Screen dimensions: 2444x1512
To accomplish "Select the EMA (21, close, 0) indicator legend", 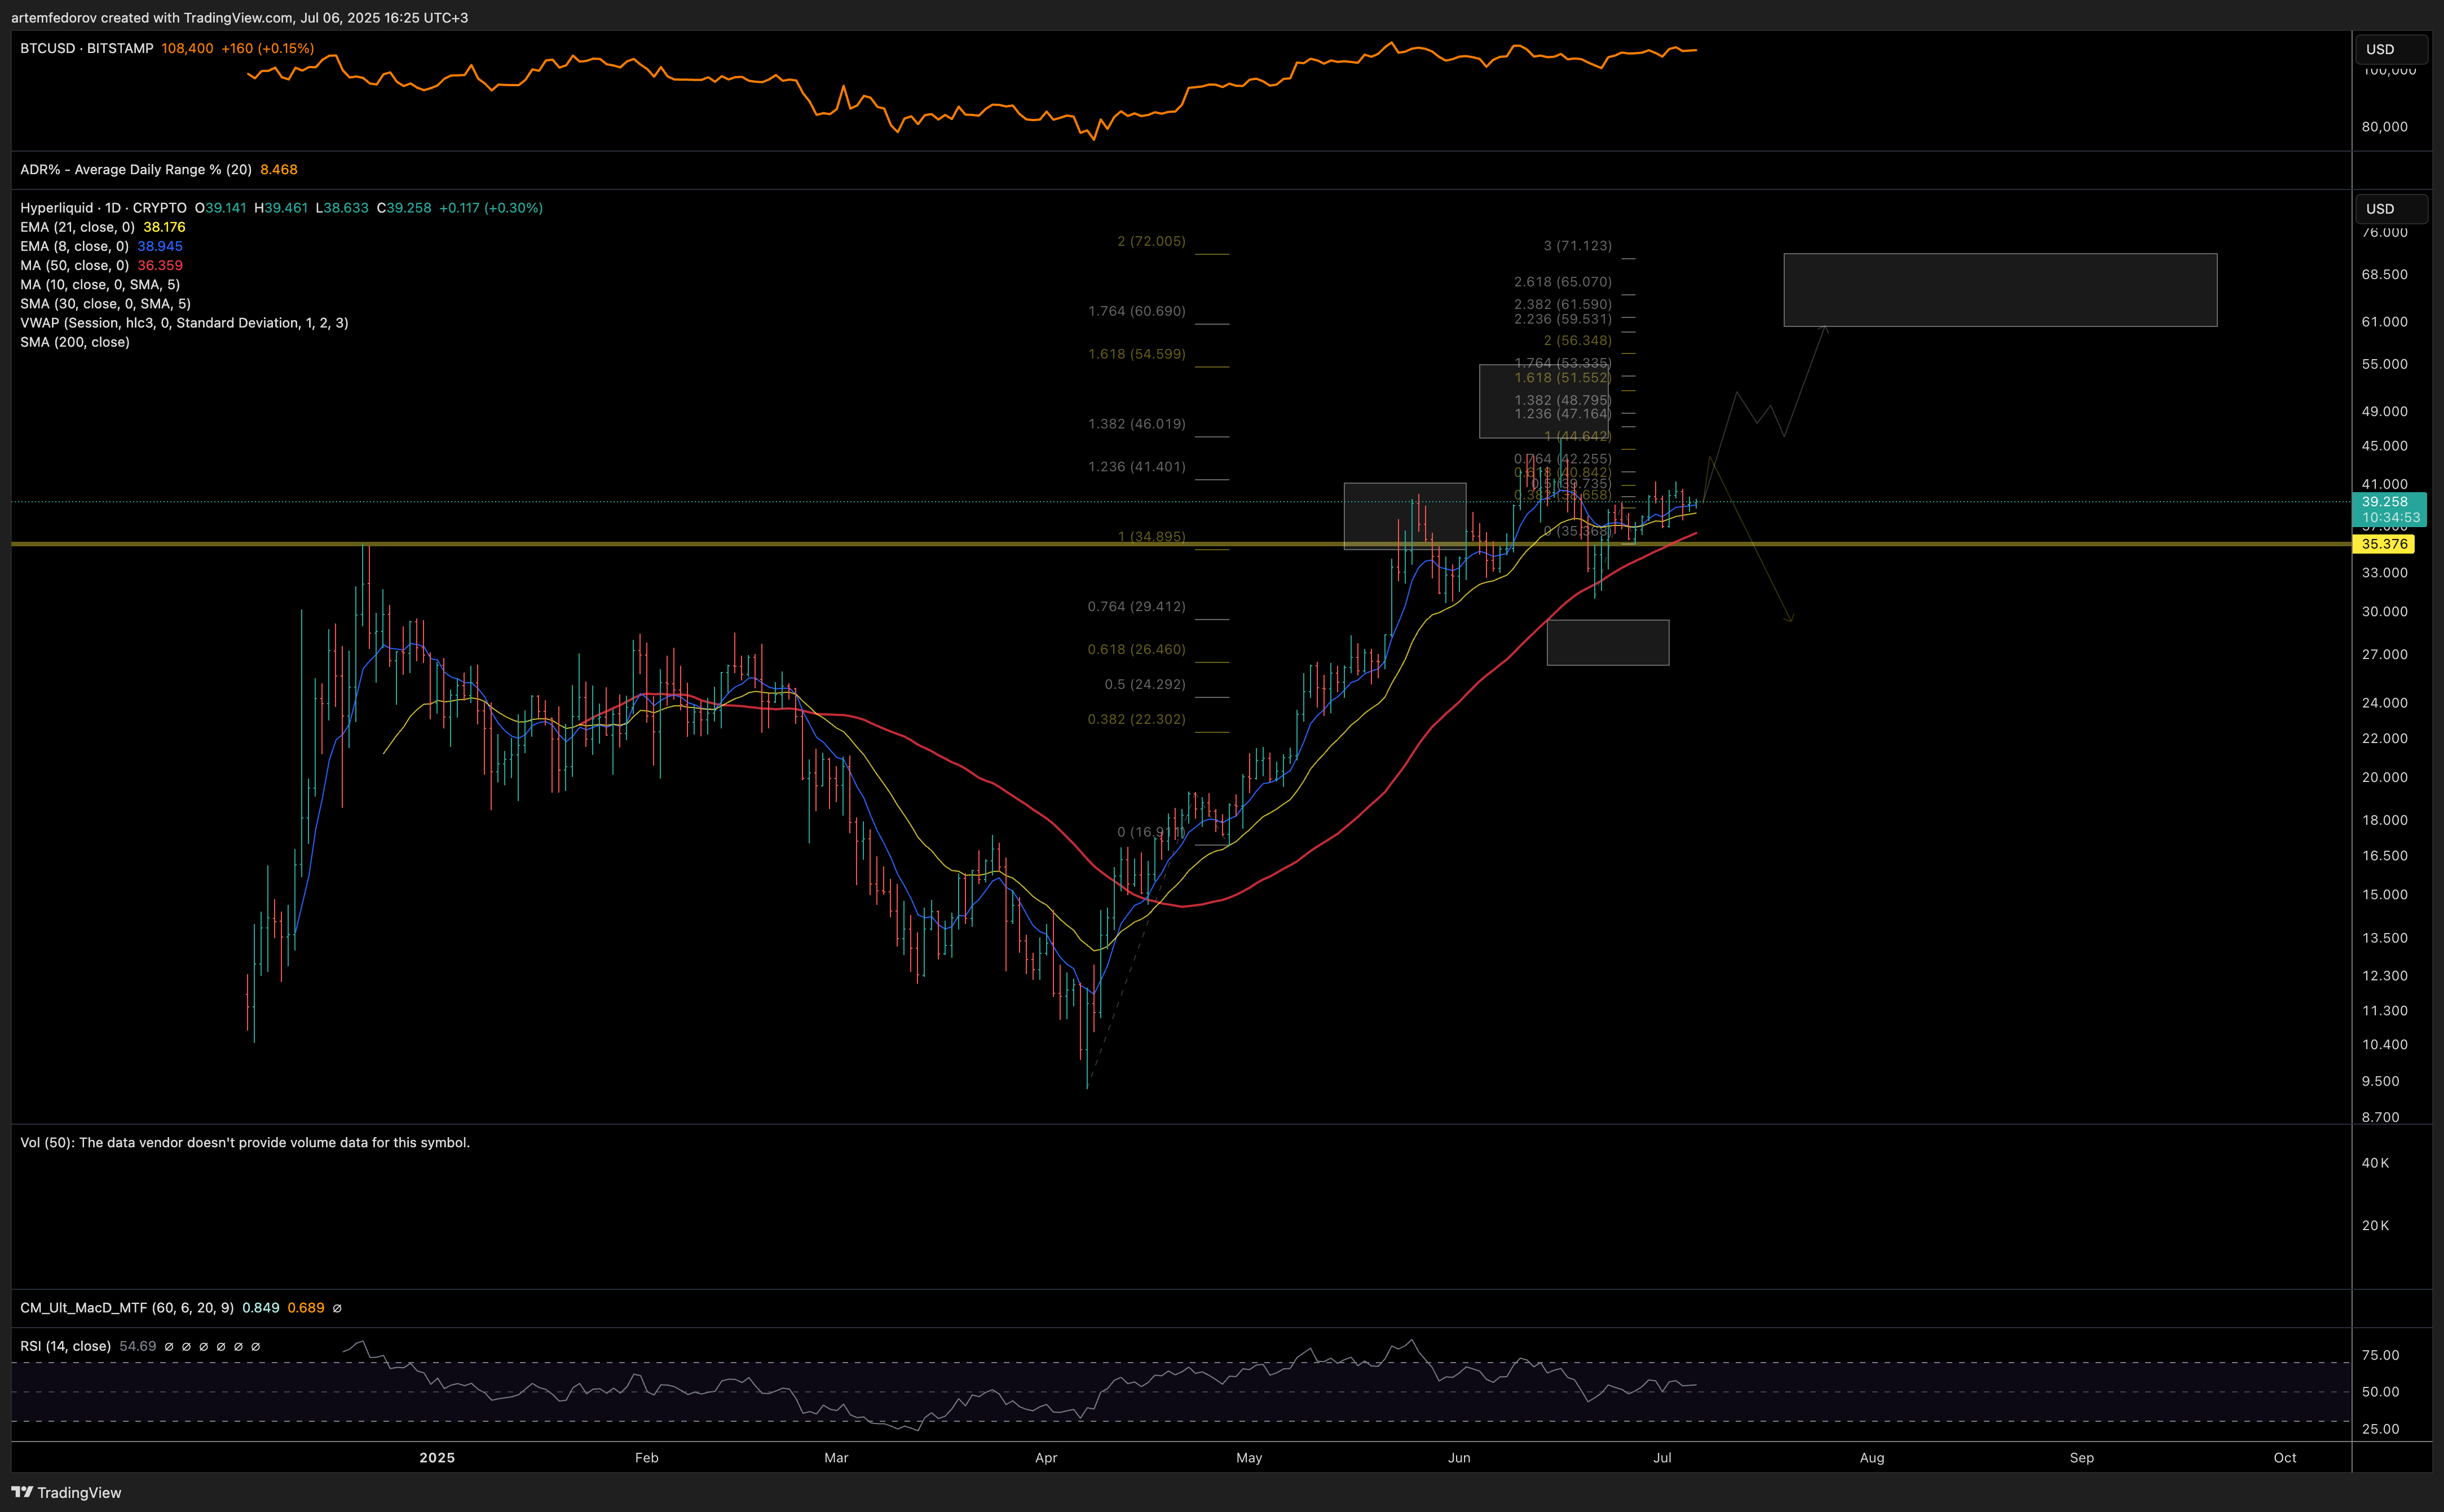I will pos(77,227).
